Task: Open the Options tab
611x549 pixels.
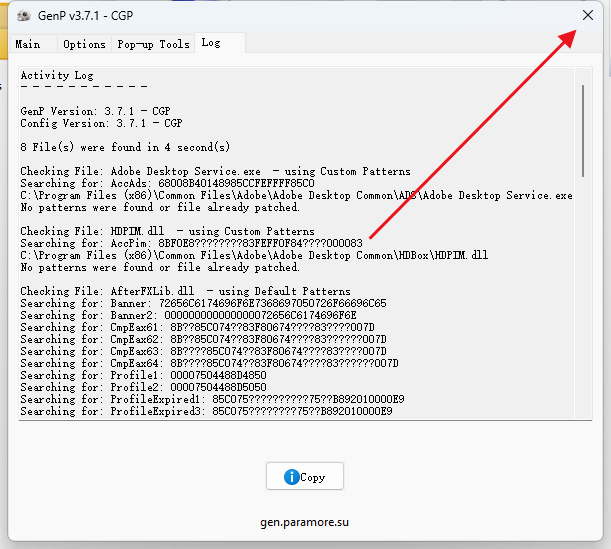Action: point(84,44)
